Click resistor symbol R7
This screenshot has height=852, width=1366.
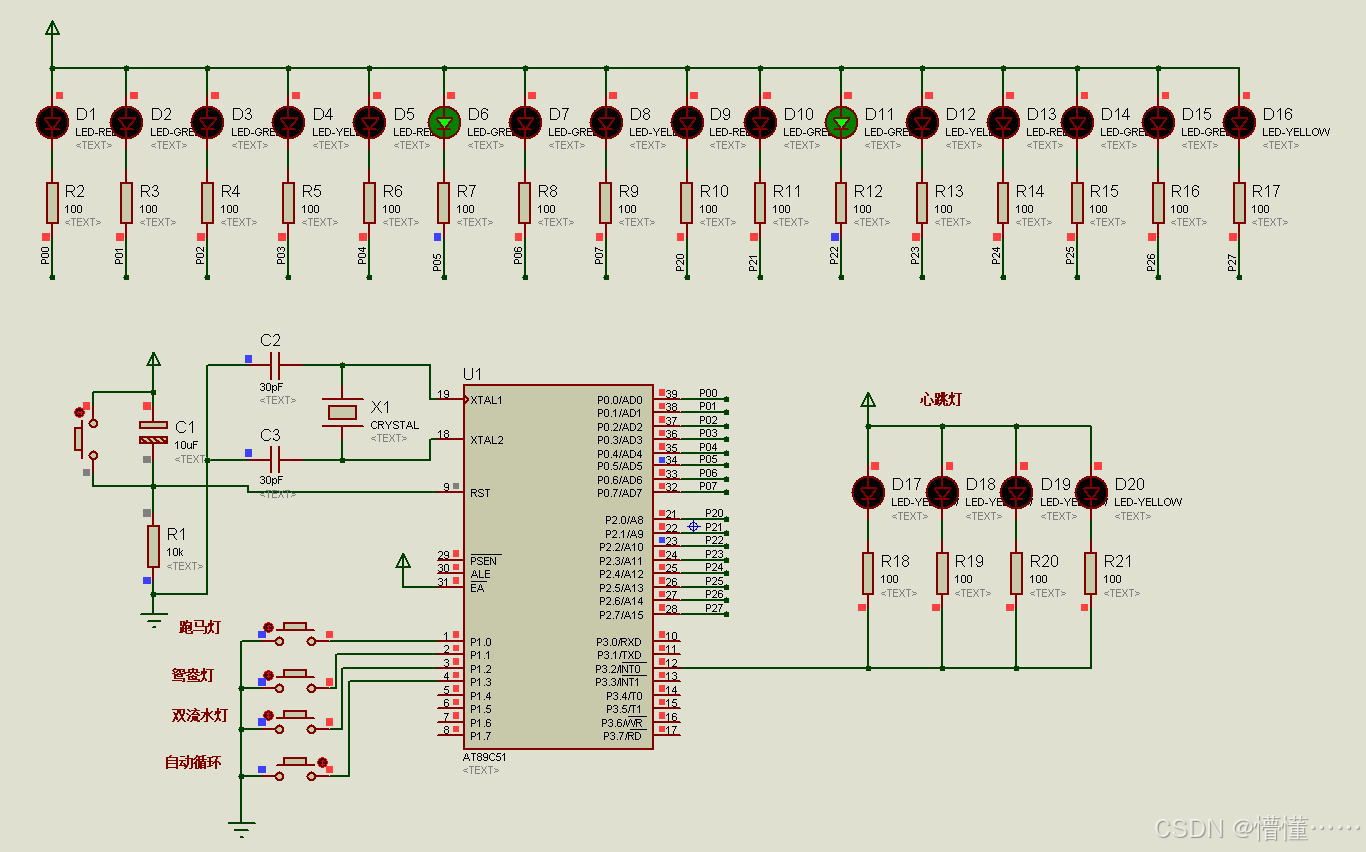point(443,202)
